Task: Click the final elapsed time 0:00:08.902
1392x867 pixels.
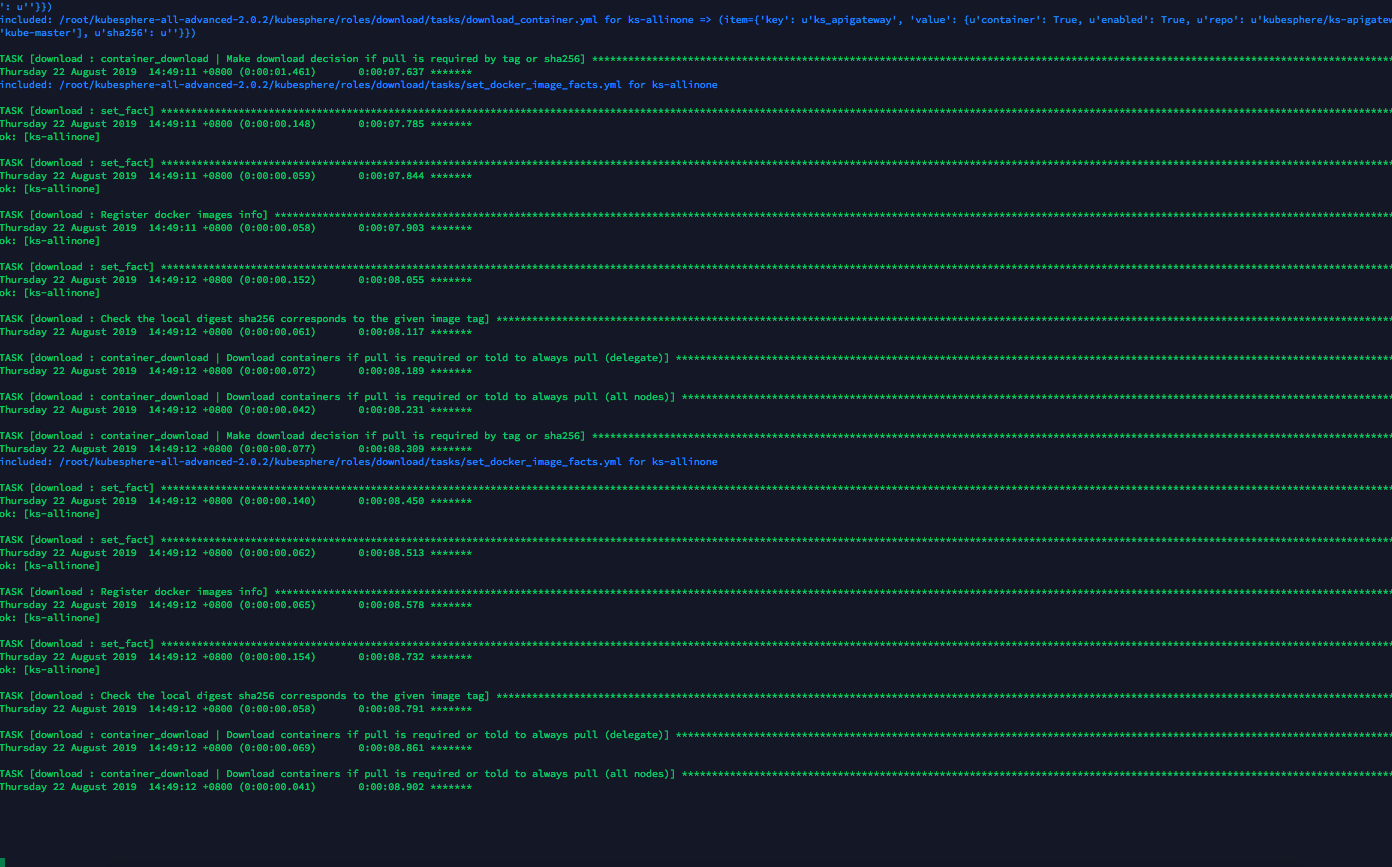Action: coord(391,787)
